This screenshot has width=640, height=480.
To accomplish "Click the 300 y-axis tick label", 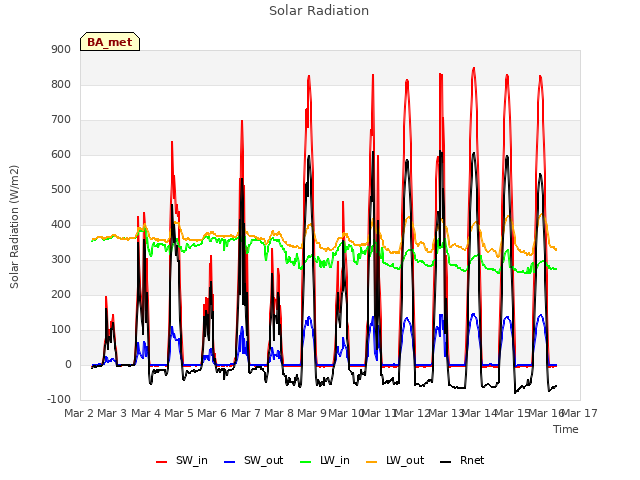I will (x=61, y=260).
